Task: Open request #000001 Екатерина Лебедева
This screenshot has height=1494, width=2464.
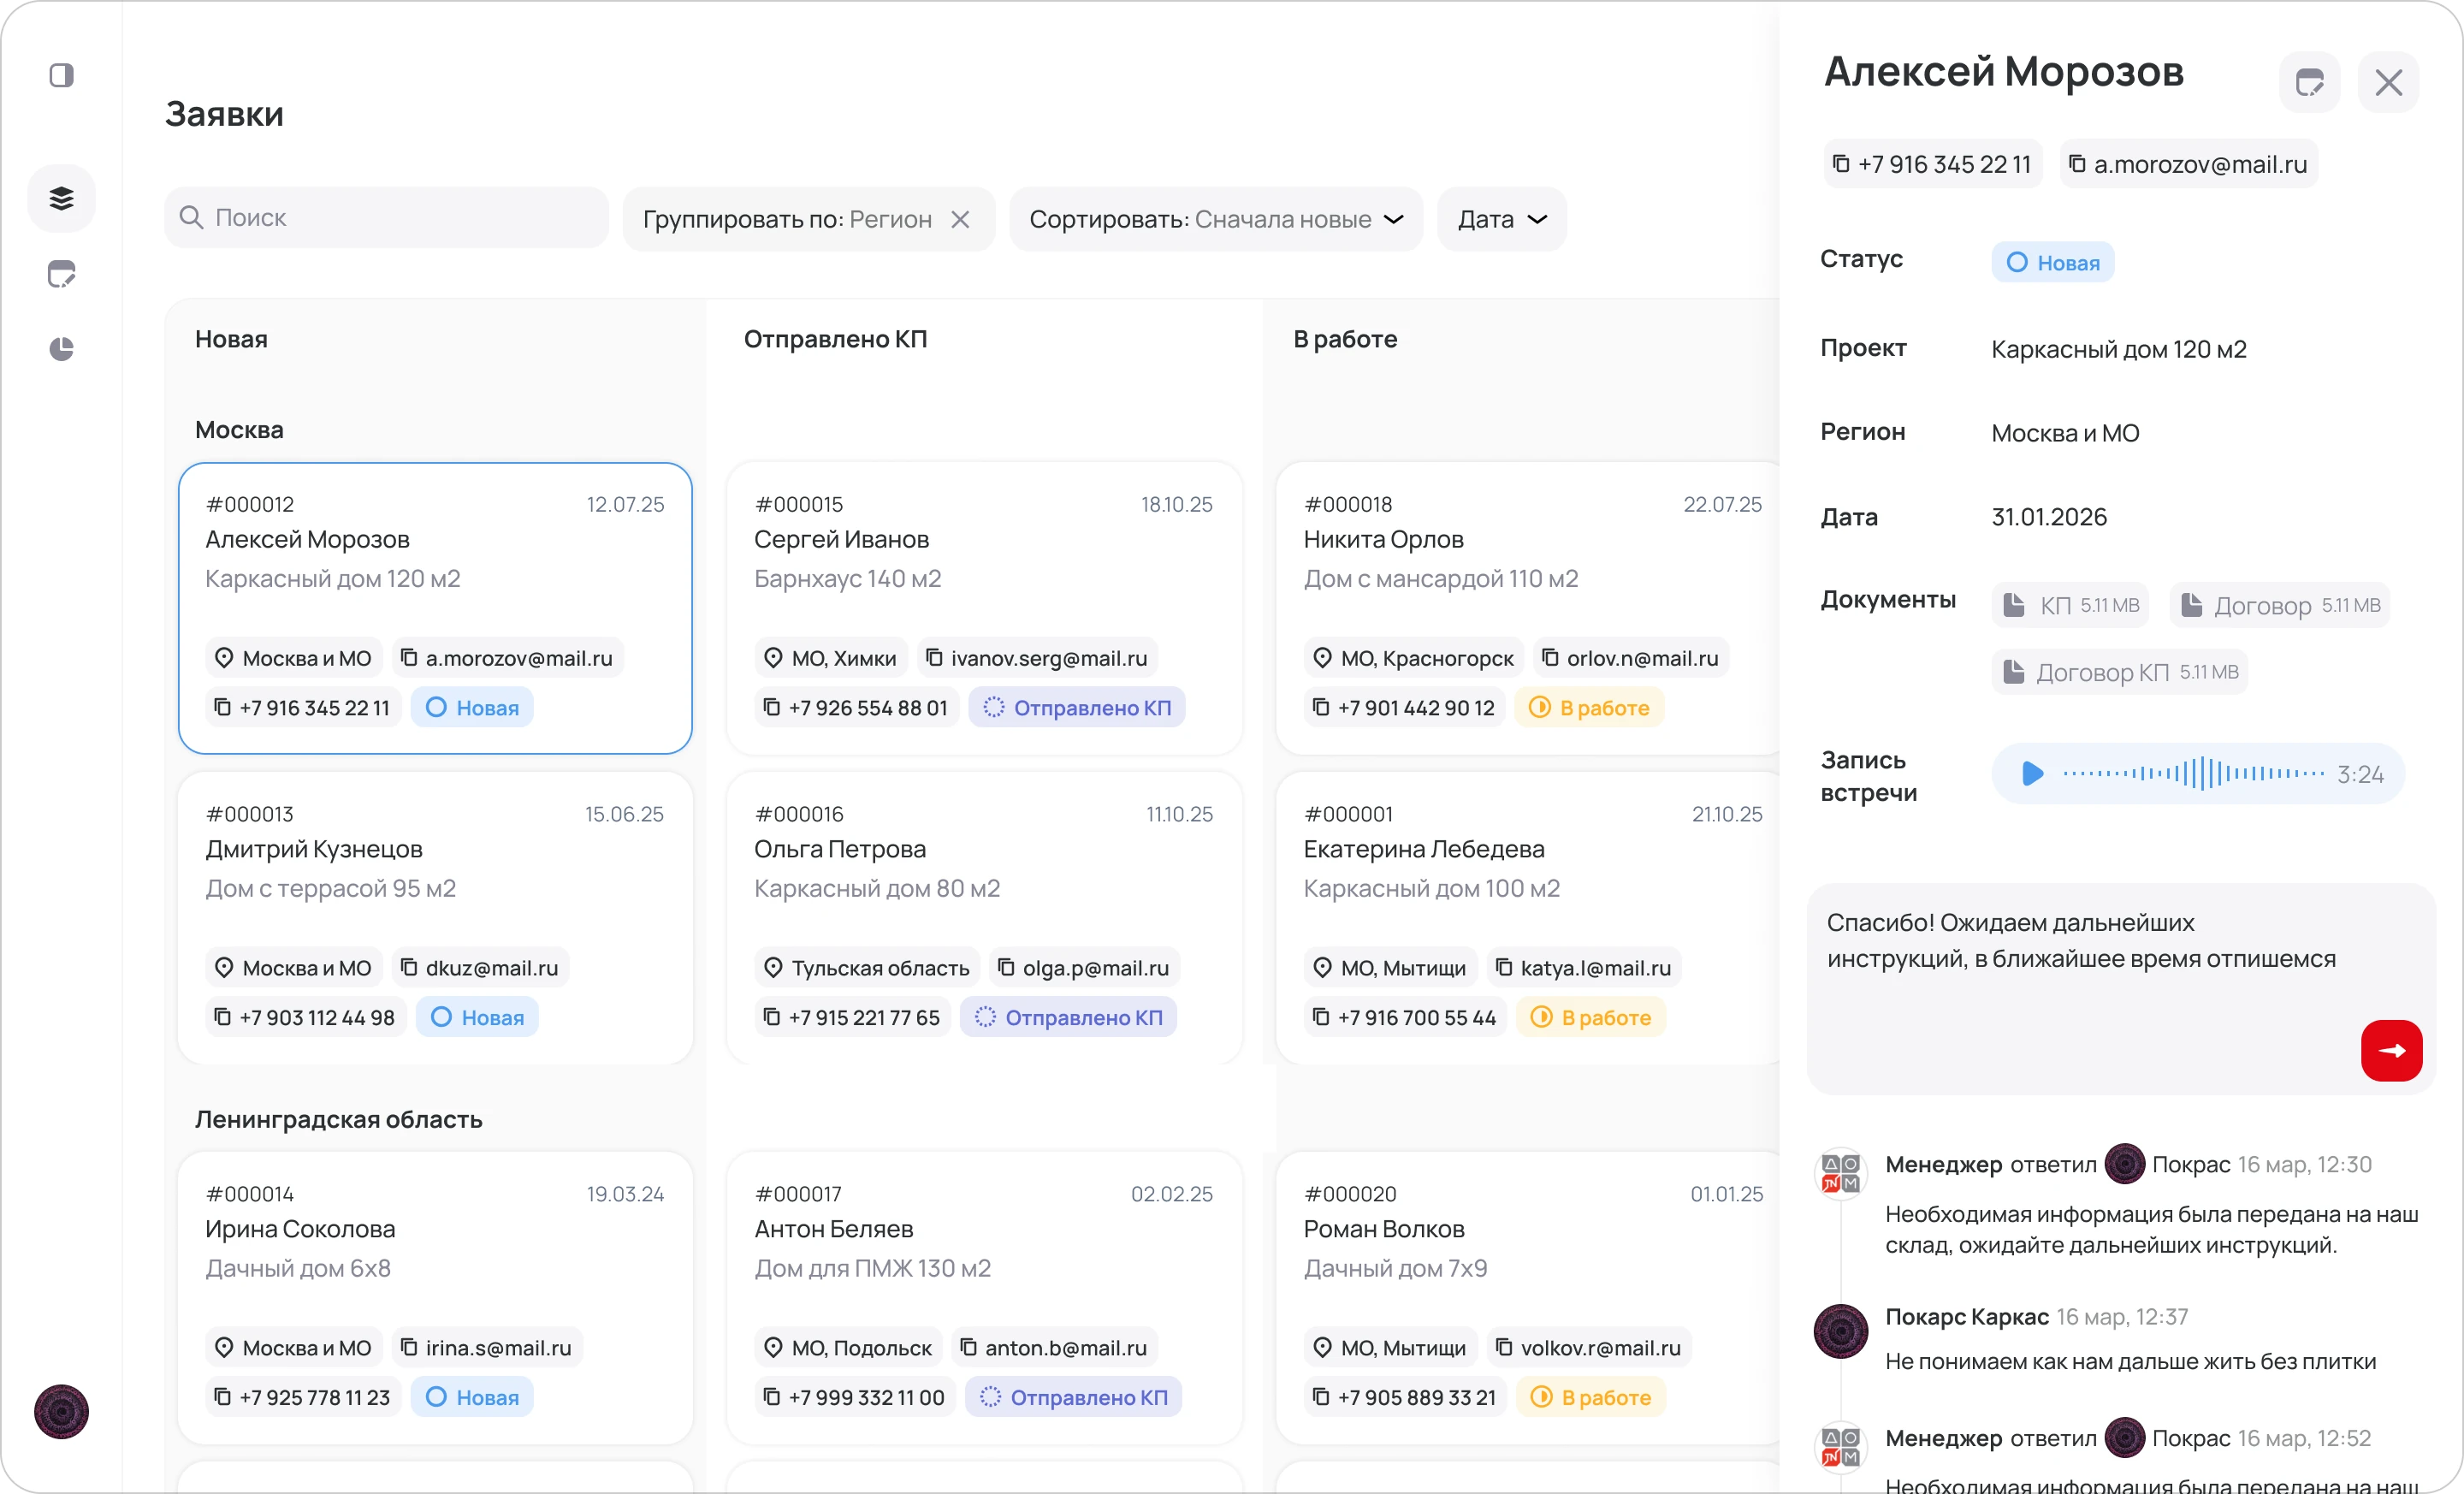Action: coord(1530,918)
